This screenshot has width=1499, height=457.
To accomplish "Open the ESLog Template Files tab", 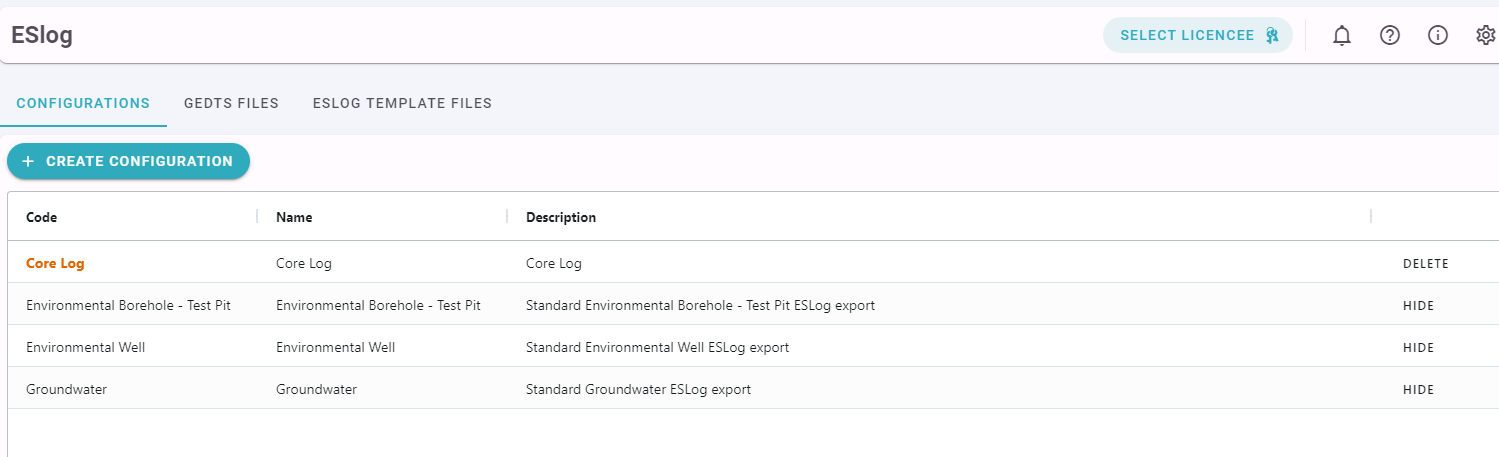I will (402, 103).
